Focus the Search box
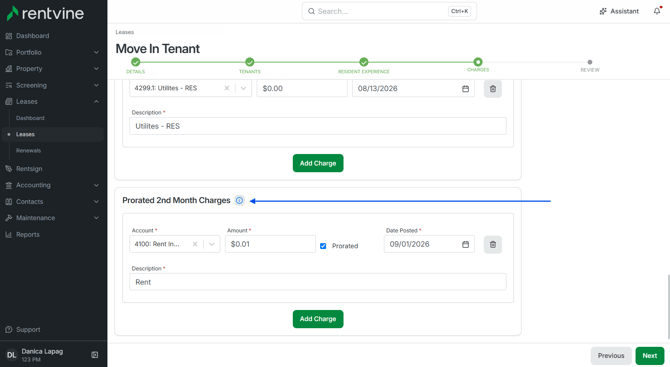This screenshot has height=367, width=670. [389, 11]
